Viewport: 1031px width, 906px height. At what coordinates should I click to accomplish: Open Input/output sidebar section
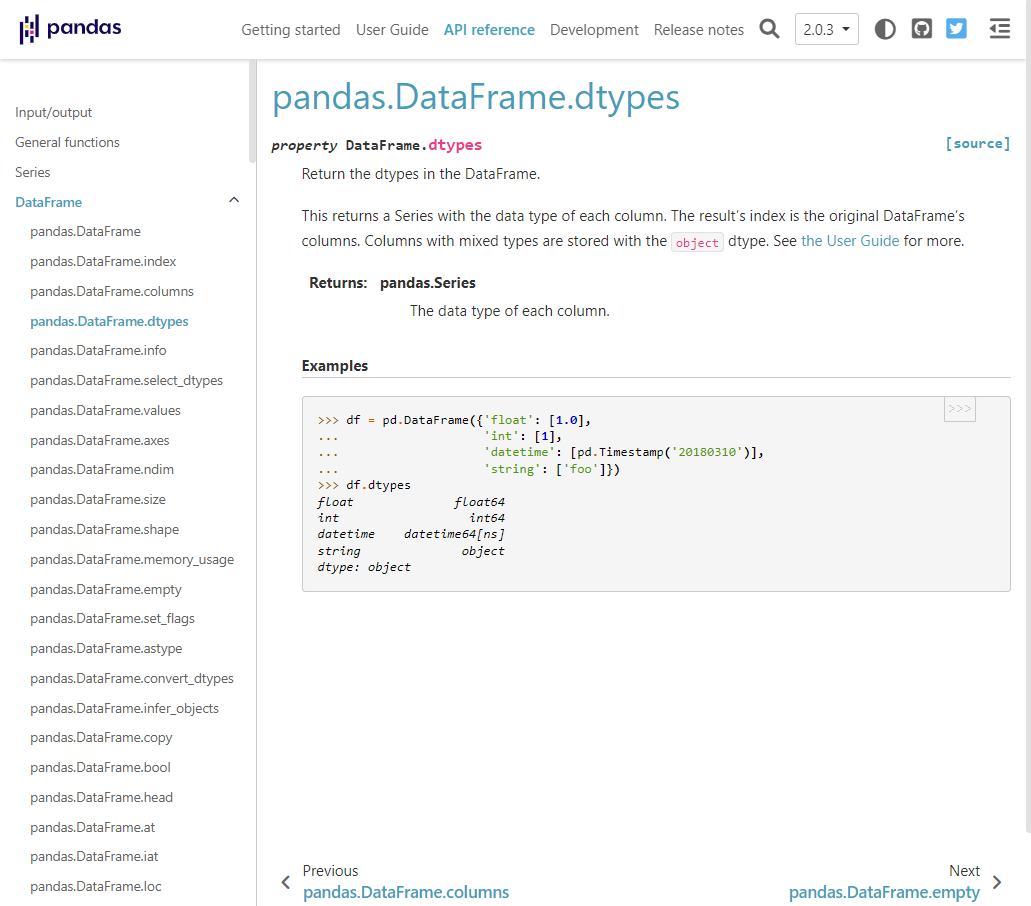tap(53, 112)
